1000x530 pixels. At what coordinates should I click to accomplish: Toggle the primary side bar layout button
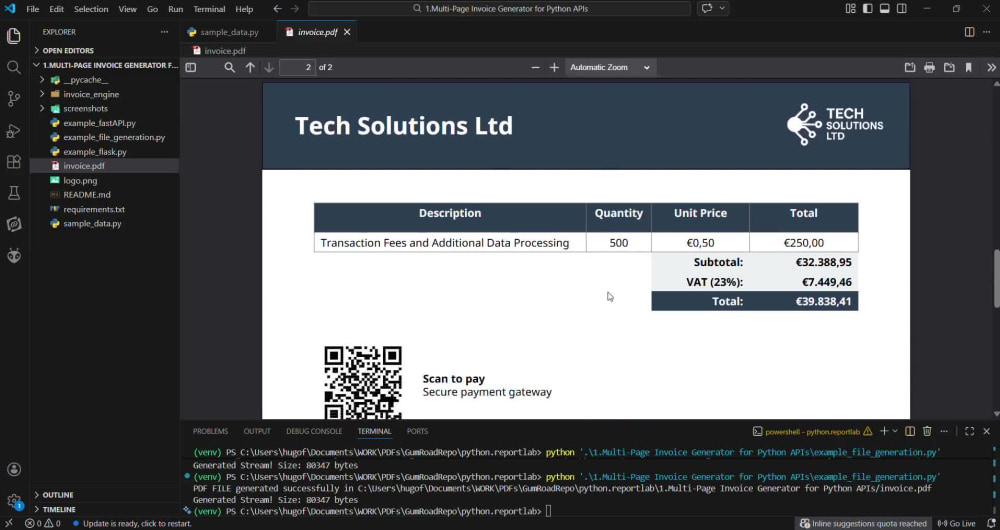(x=868, y=9)
